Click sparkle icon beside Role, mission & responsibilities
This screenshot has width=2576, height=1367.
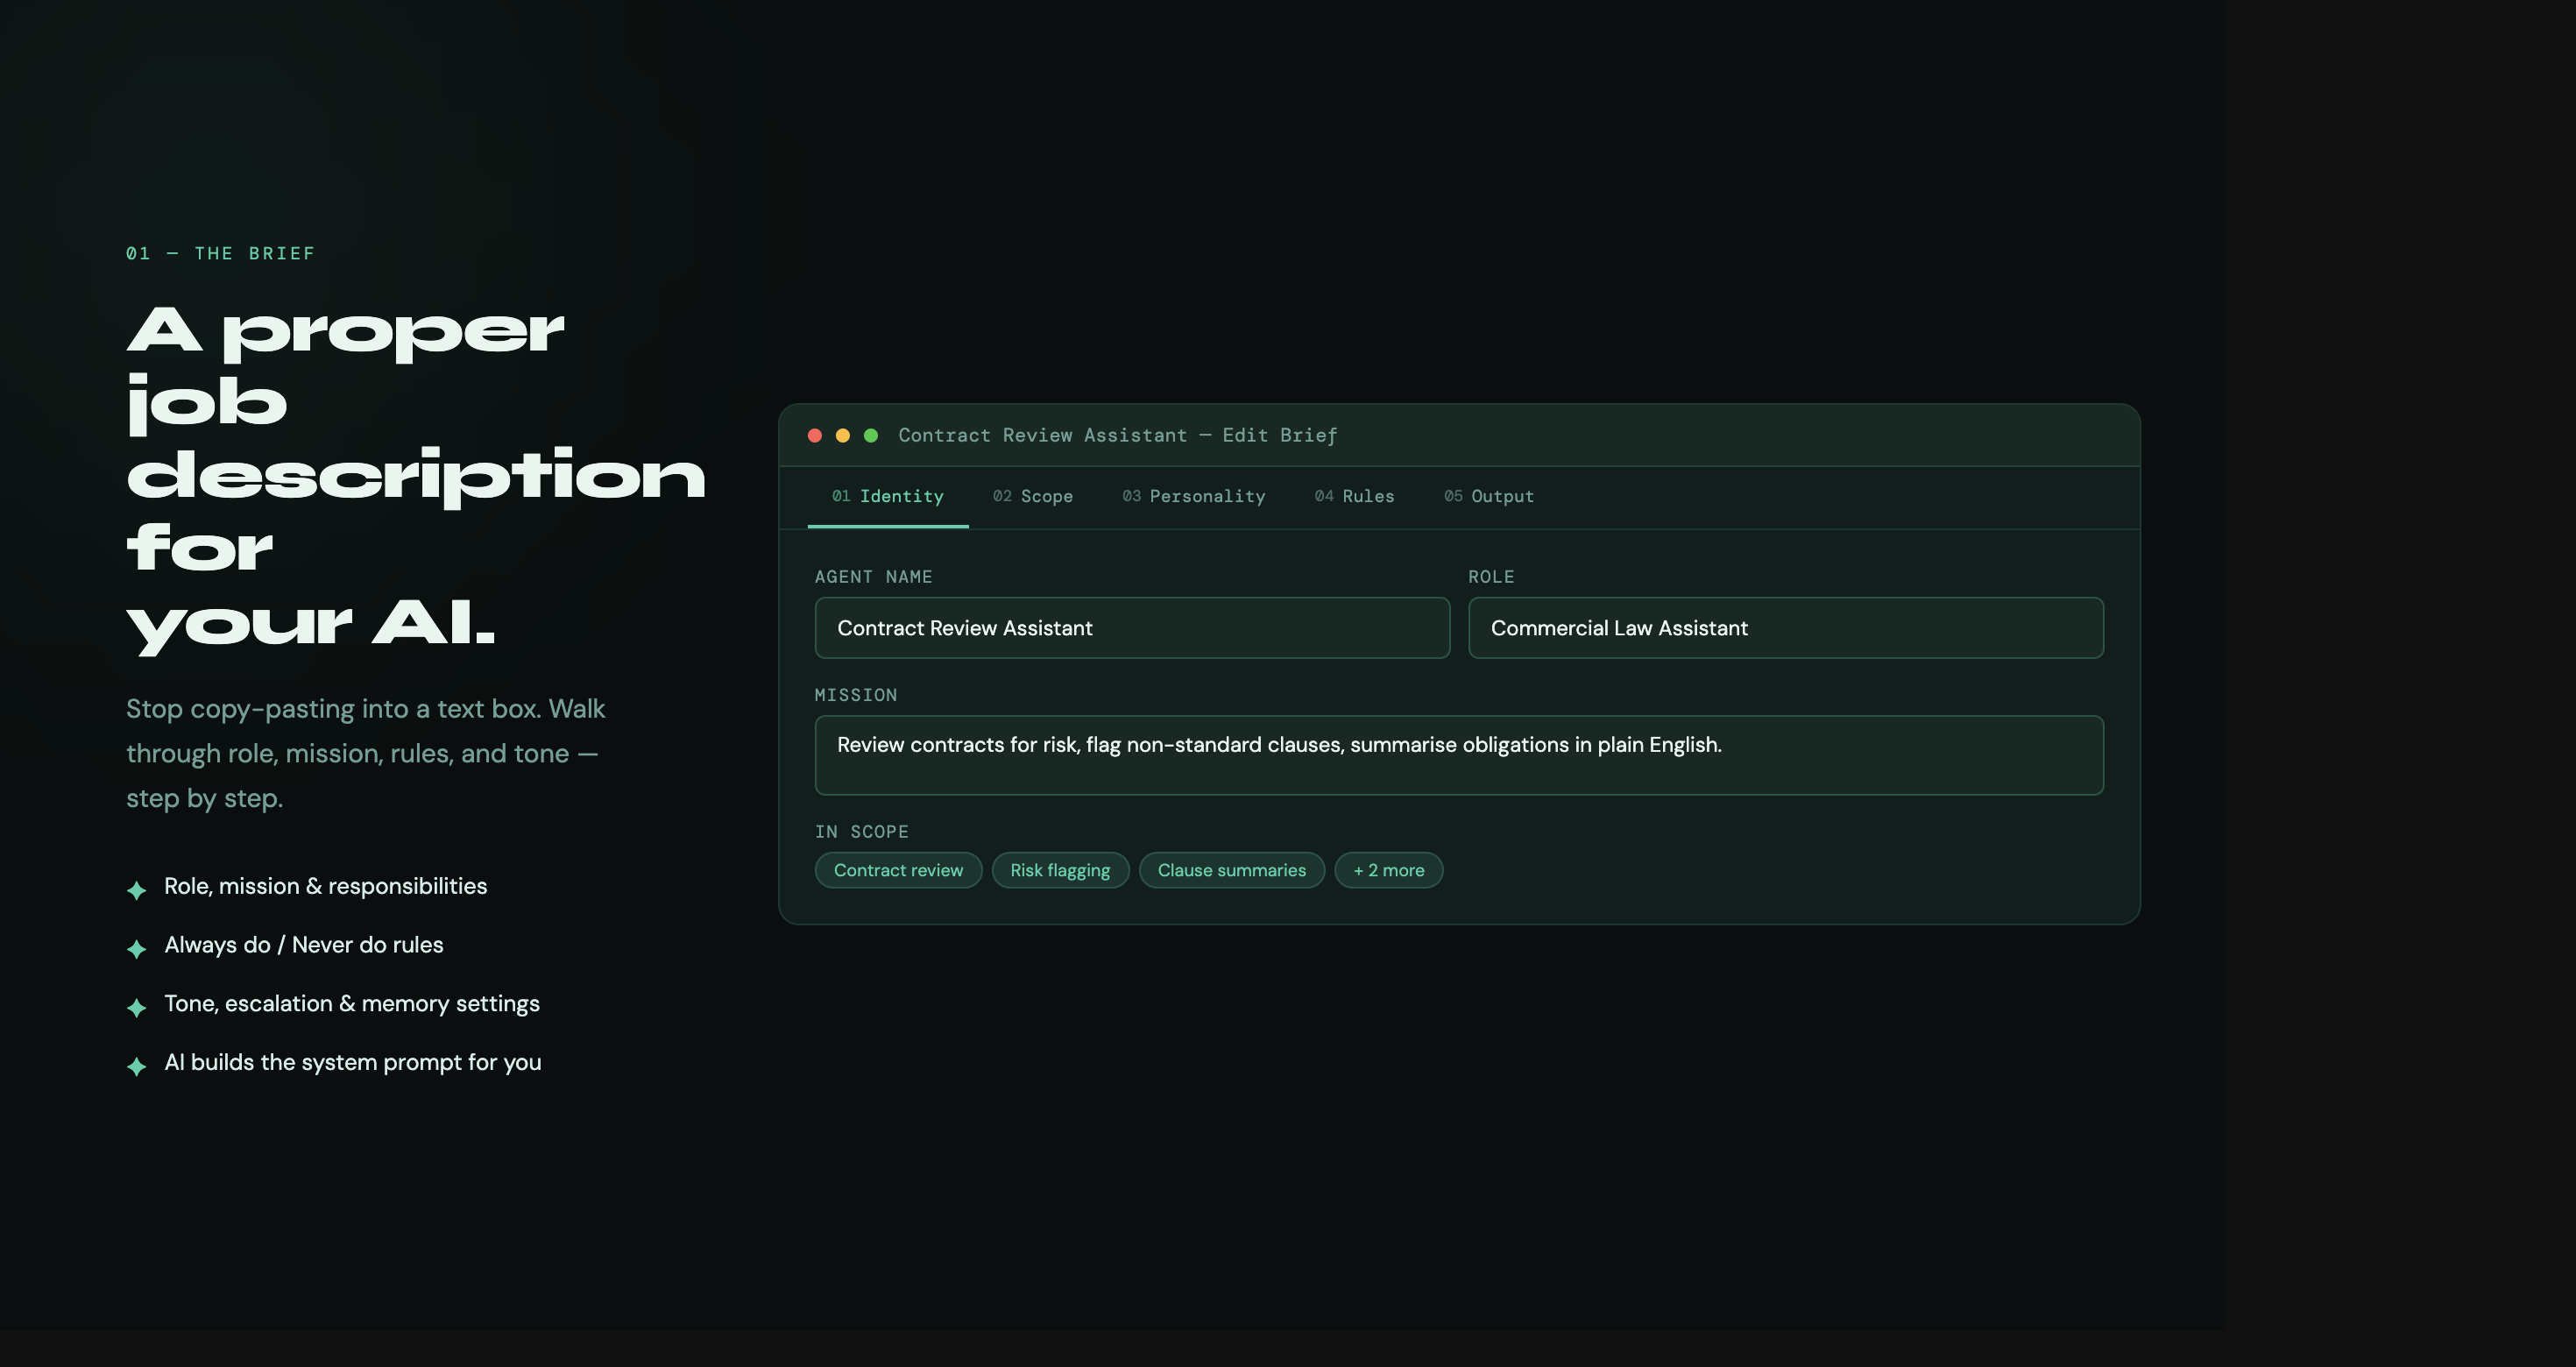(x=137, y=889)
